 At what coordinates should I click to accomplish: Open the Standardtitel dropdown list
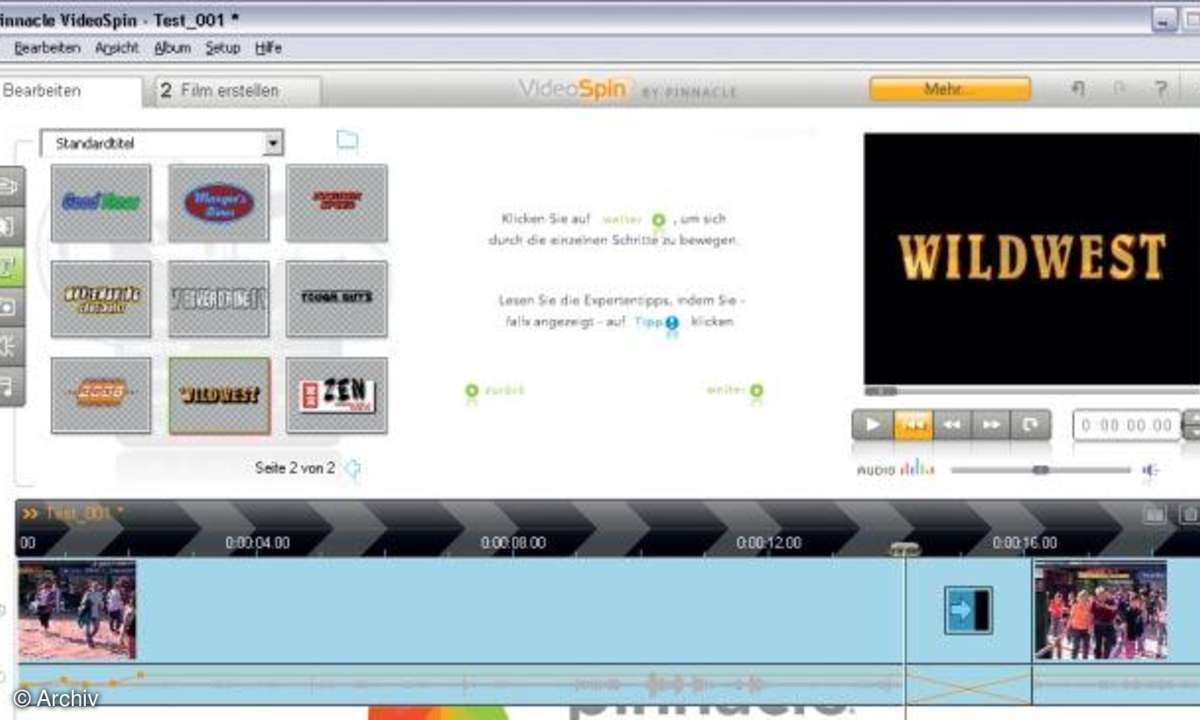pyautogui.click(x=273, y=143)
